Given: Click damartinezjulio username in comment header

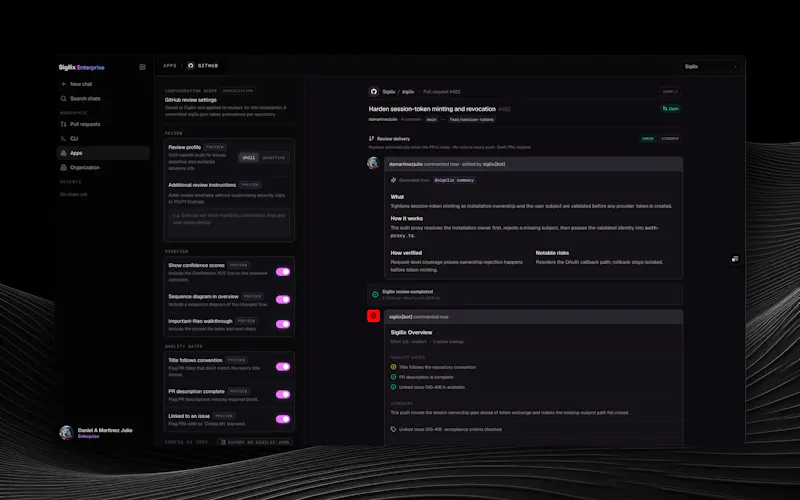Looking at the screenshot, I should (x=406, y=164).
